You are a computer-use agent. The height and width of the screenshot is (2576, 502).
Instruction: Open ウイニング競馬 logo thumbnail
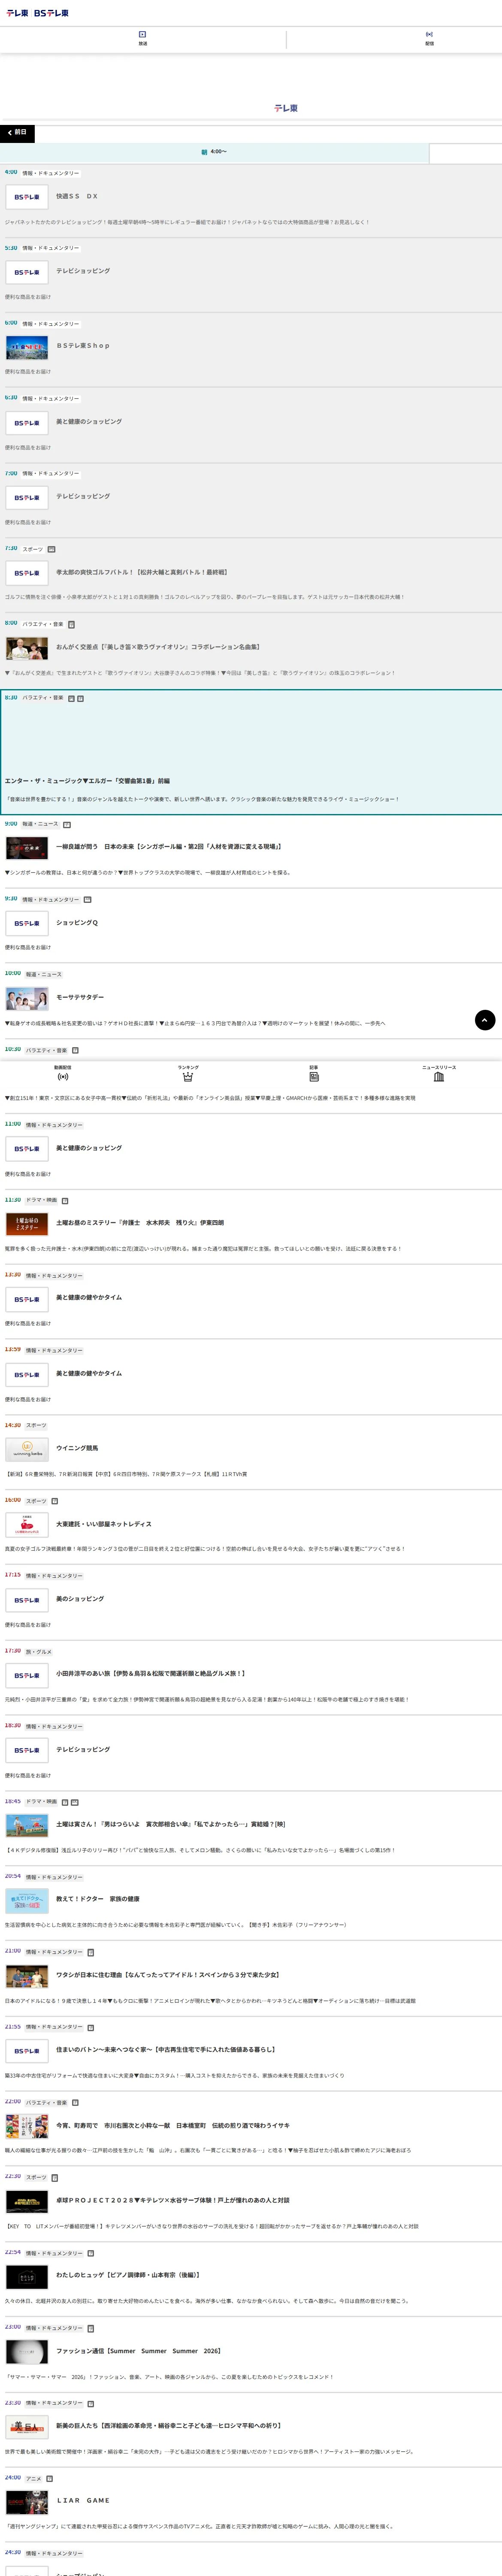[27, 1449]
